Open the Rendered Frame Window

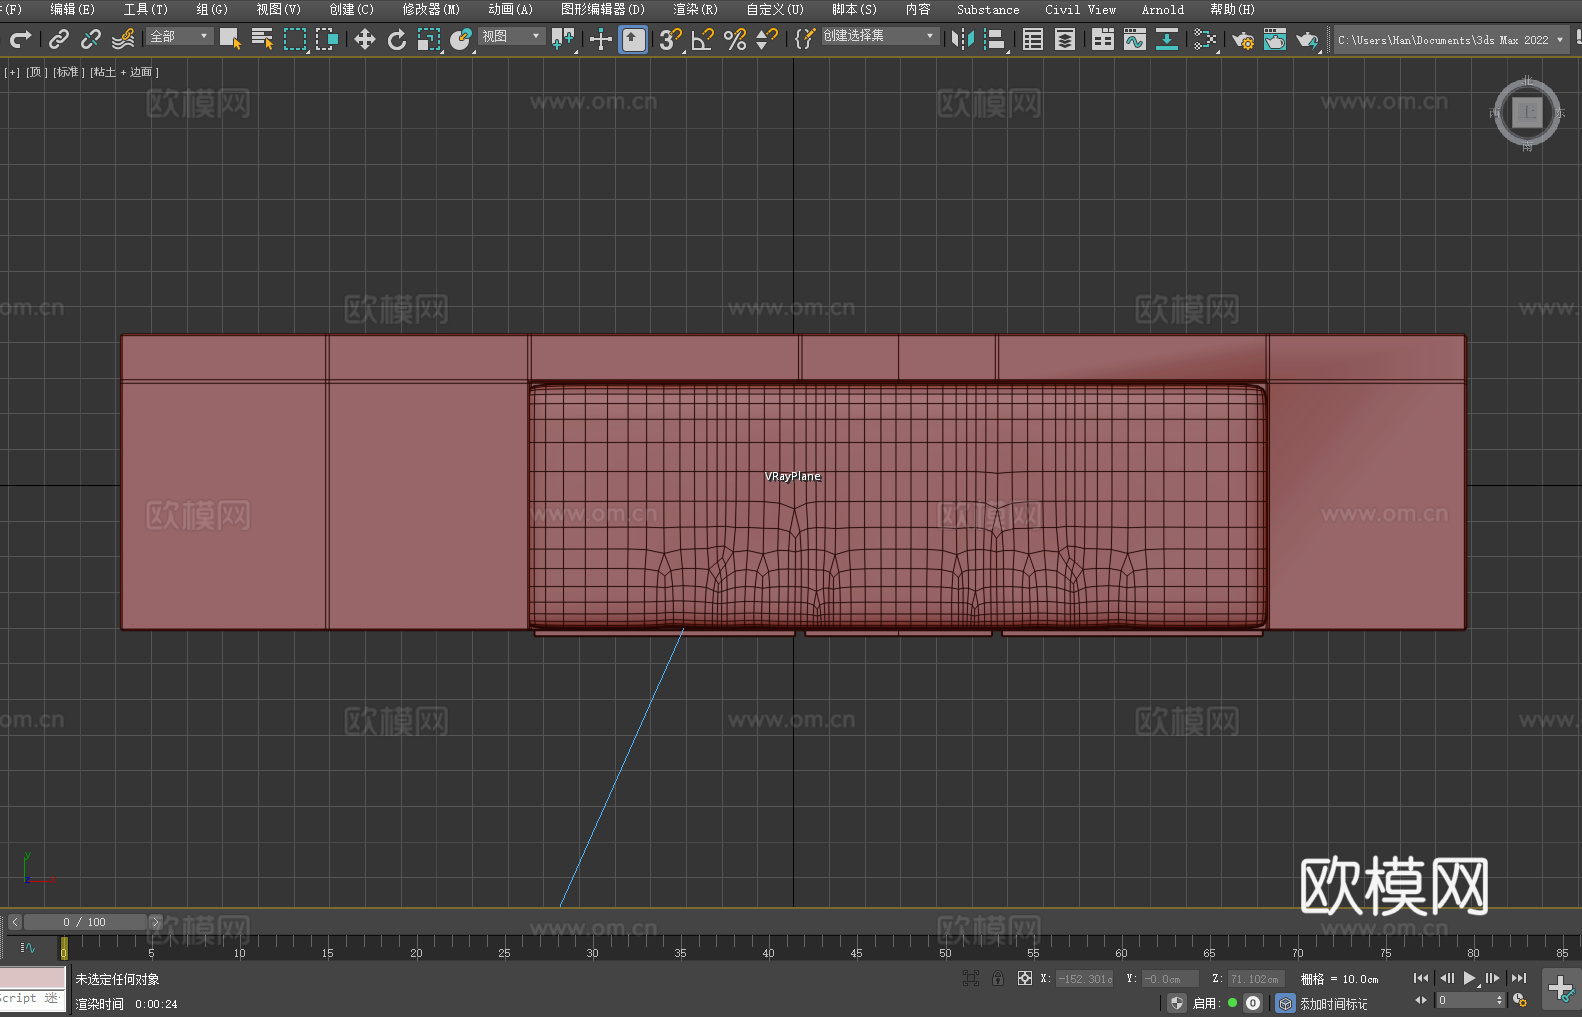[1275, 39]
